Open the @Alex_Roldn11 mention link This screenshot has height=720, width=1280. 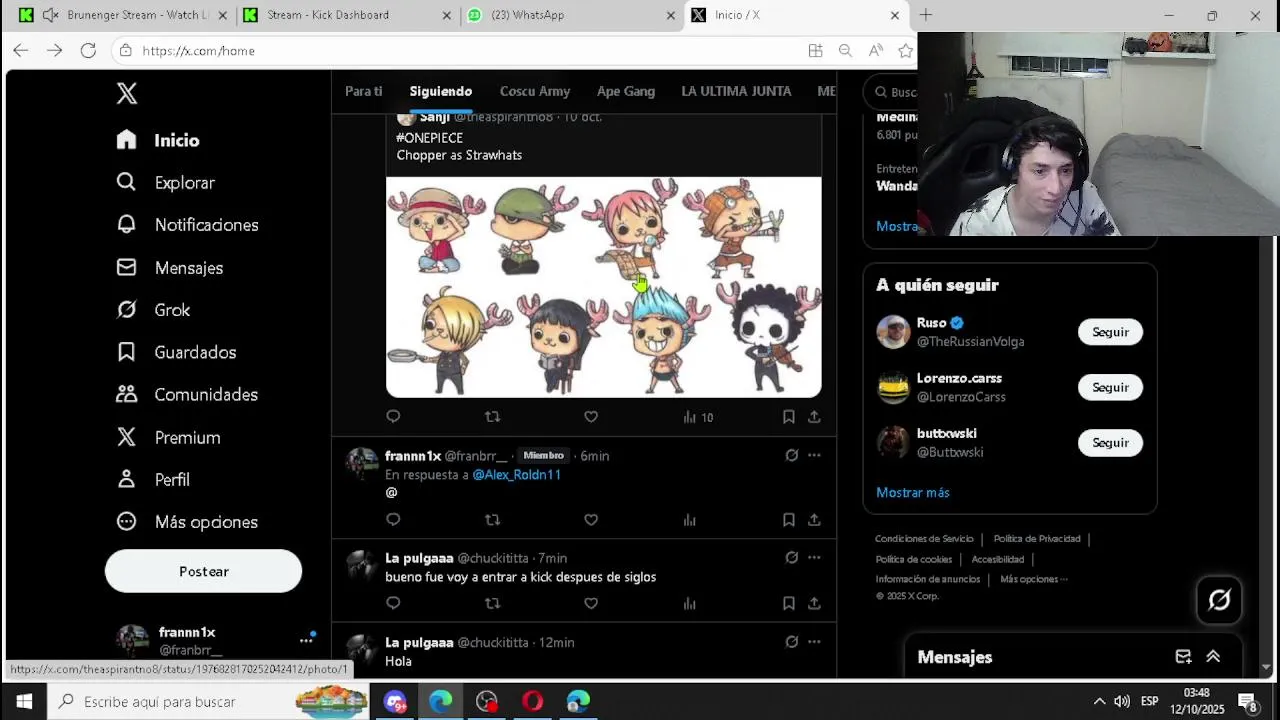click(516, 474)
